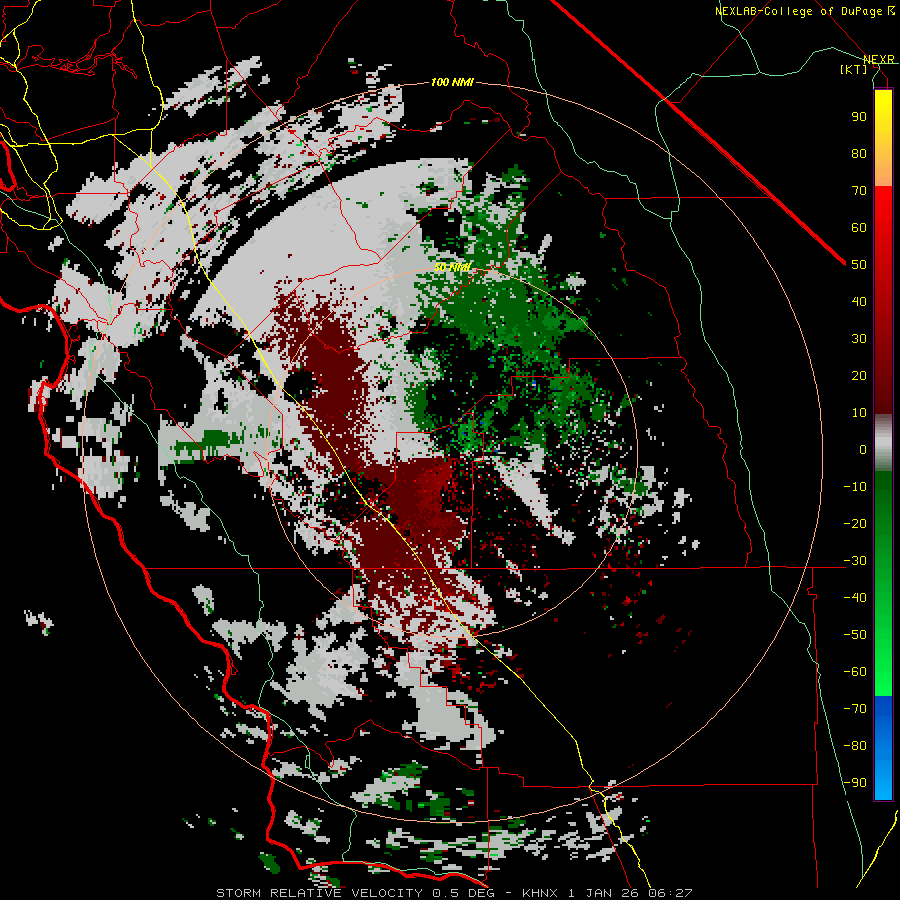Screen dimensions: 900x900
Task: Click the 50 NMI range ring label
Action: coord(452,267)
